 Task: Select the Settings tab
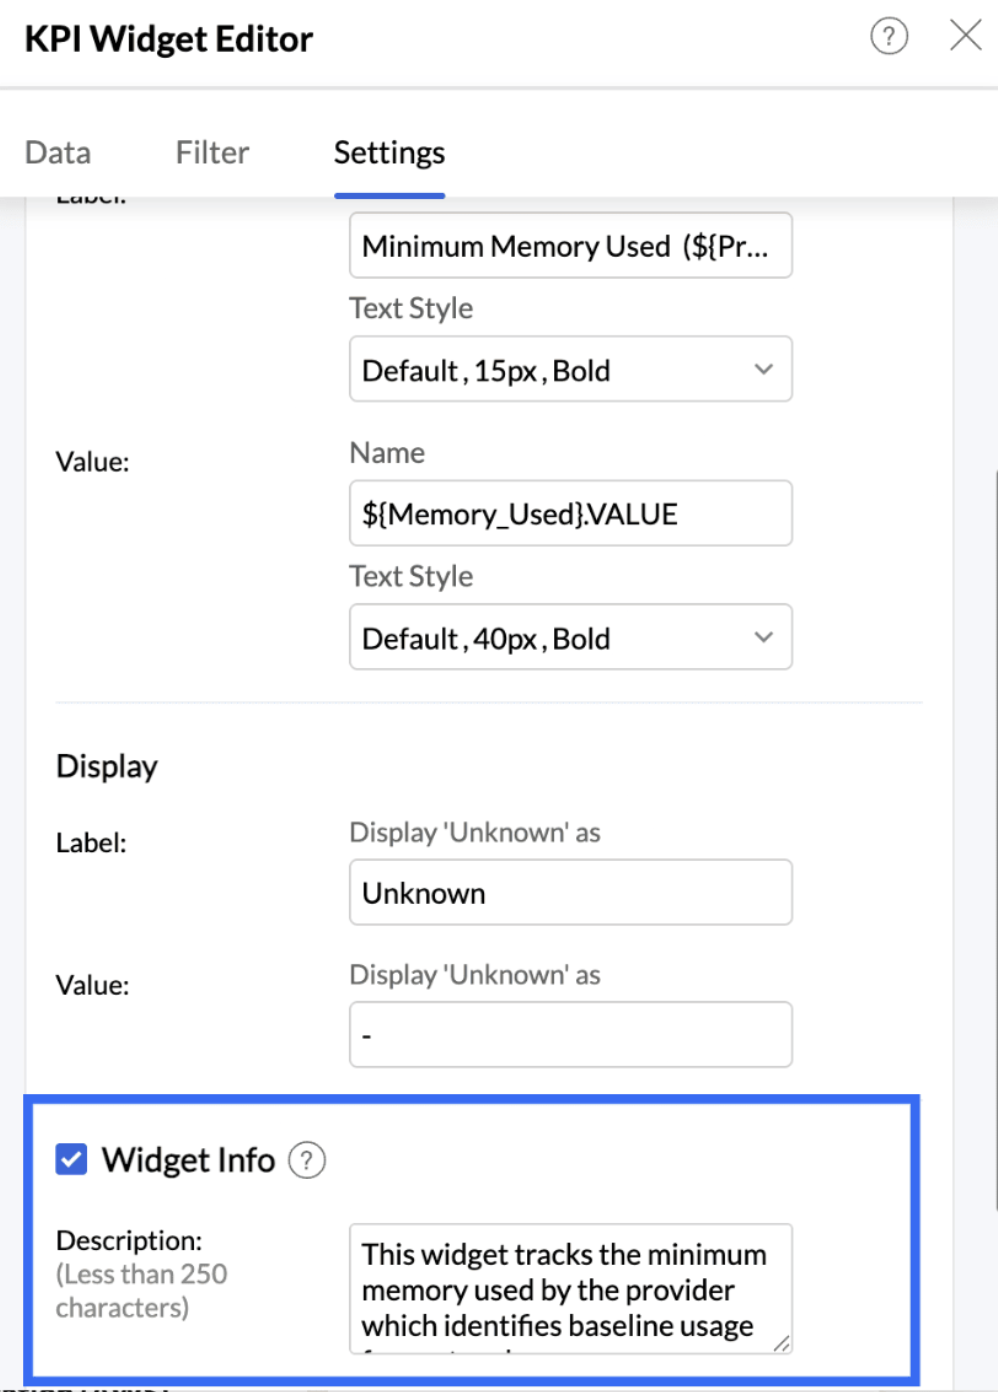pyautogui.click(x=389, y=152)
